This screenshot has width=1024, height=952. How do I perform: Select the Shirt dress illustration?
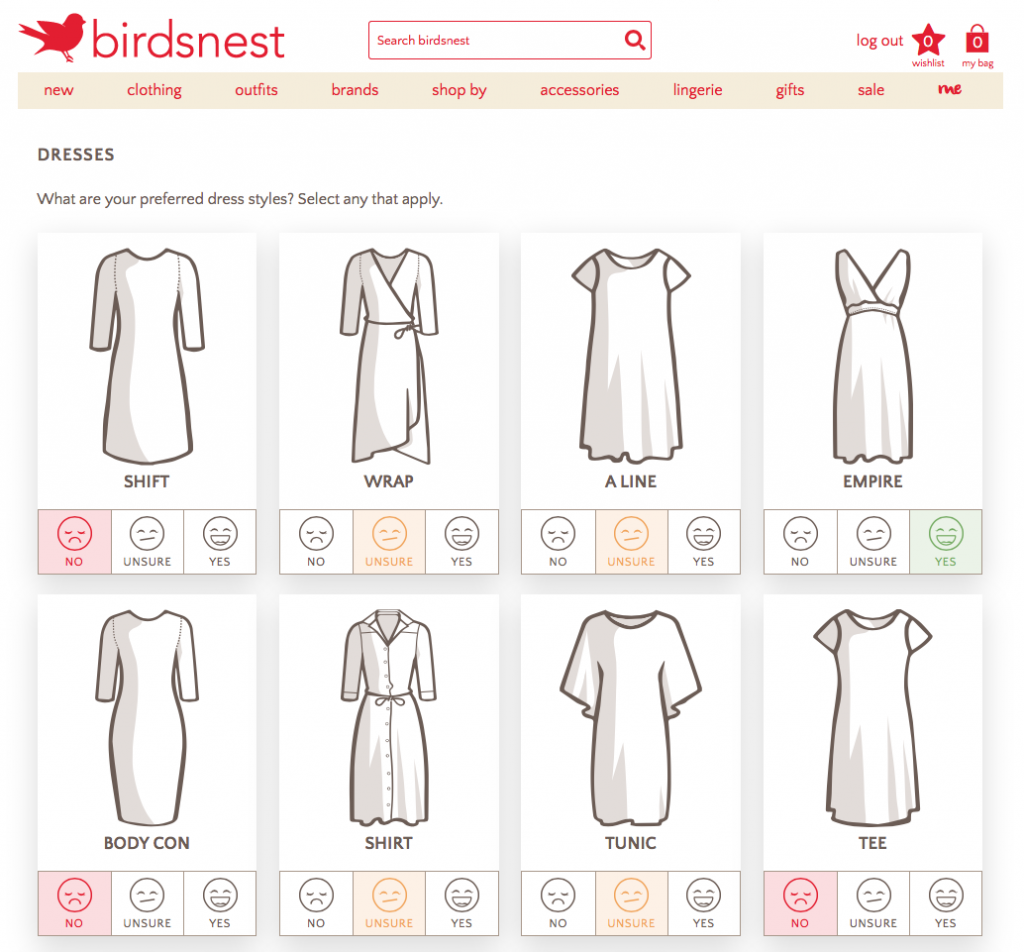(x=389, y=718)
